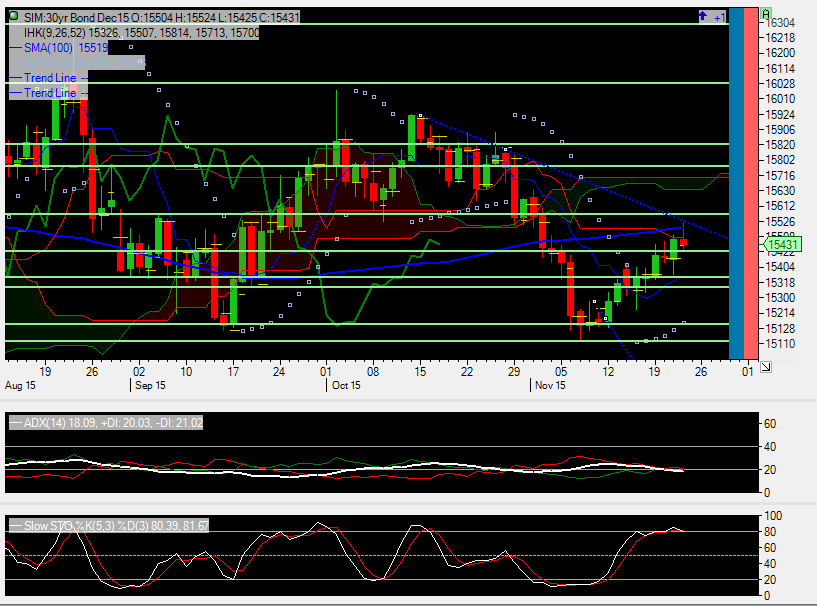Screen dimensions: 817x606
Task: Click the current price tag 15431 on axis
Action: [x=781, y=244]
